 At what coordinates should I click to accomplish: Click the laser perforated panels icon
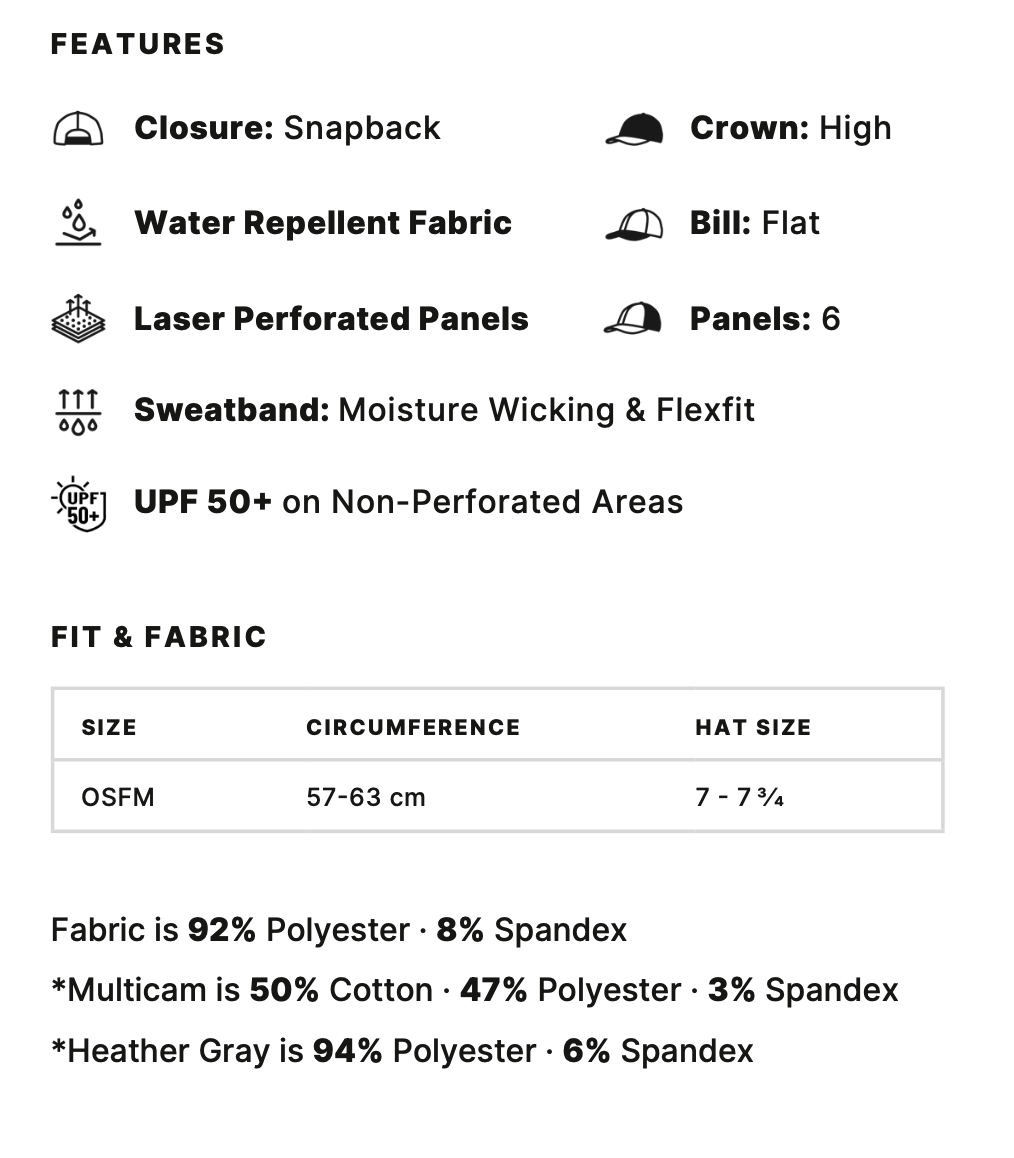(x=78, y=319)
